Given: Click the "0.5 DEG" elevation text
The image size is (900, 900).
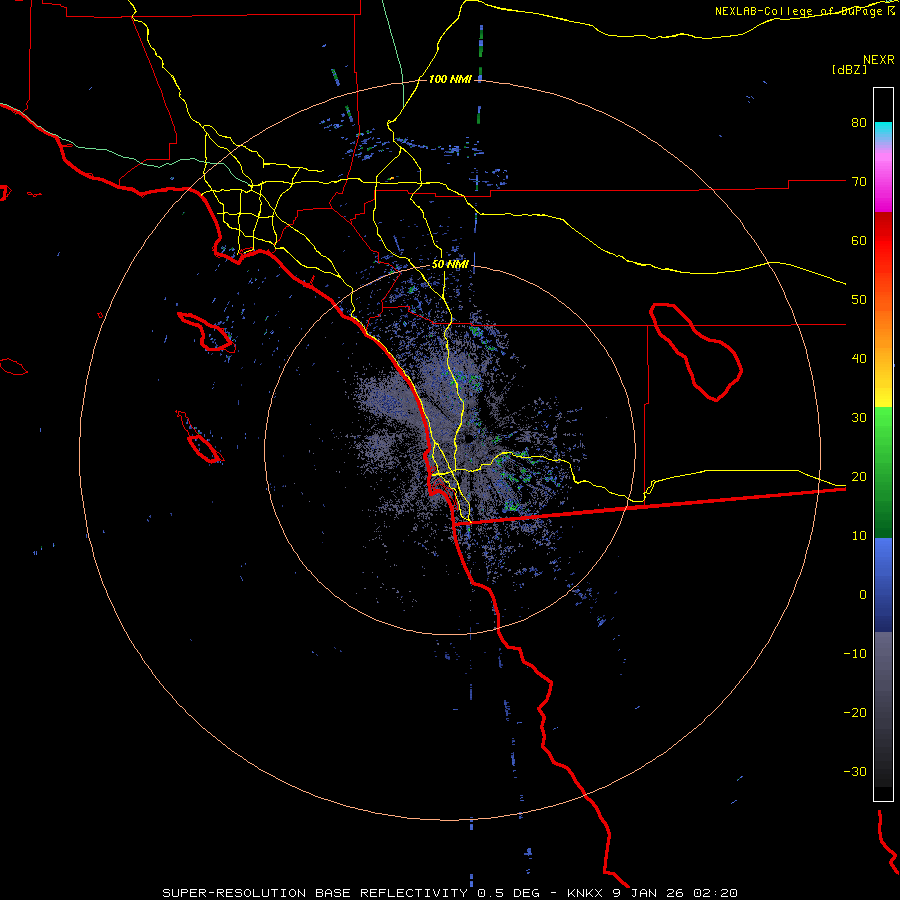Looking at the screenshot, I should click(508, 893).
